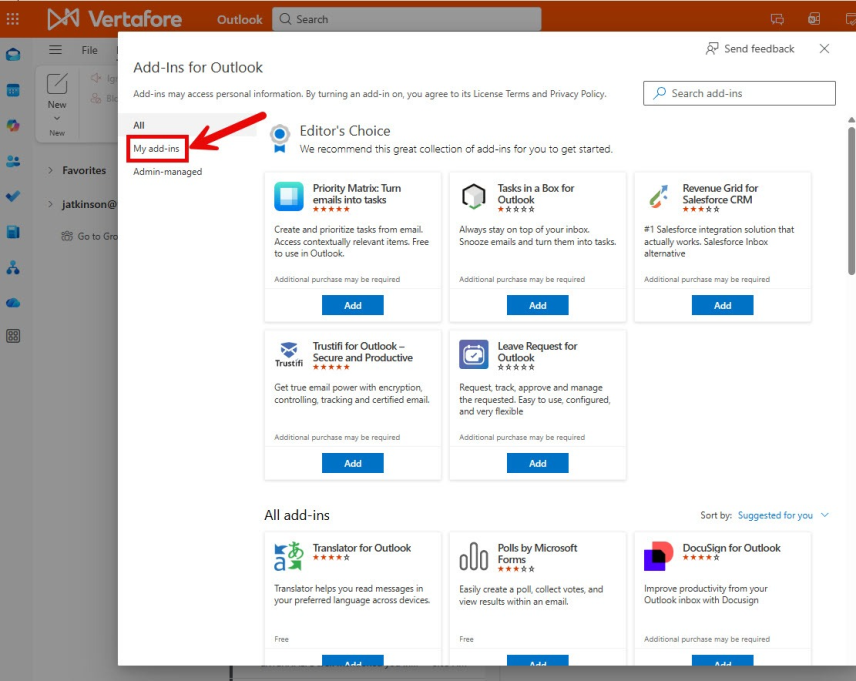The width and height of the screenshot is (856, 681).
Task: Open the Sort by dropdown
Action: pyautogui.click(x=783, y=516)
